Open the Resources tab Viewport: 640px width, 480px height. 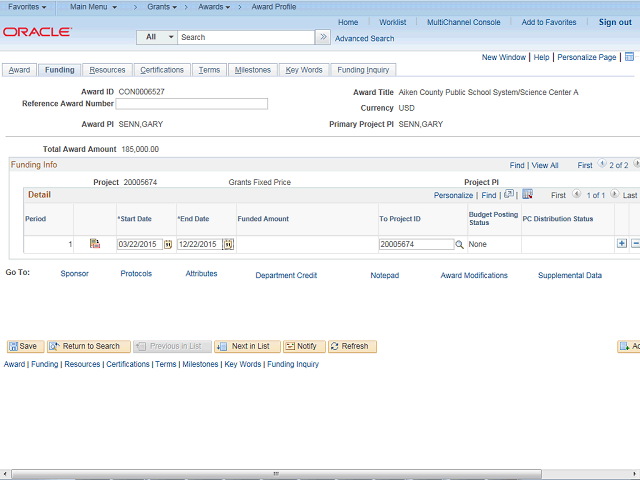tap(107, 70)
